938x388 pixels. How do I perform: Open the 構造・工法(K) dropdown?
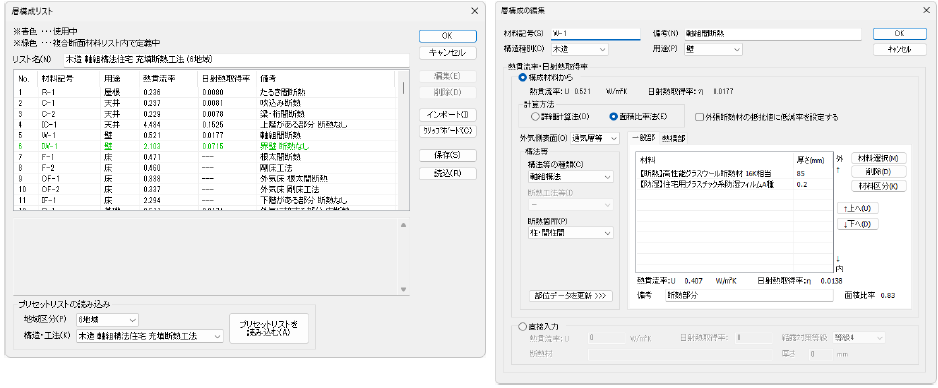pyautogui.click(x=150, y=336)
